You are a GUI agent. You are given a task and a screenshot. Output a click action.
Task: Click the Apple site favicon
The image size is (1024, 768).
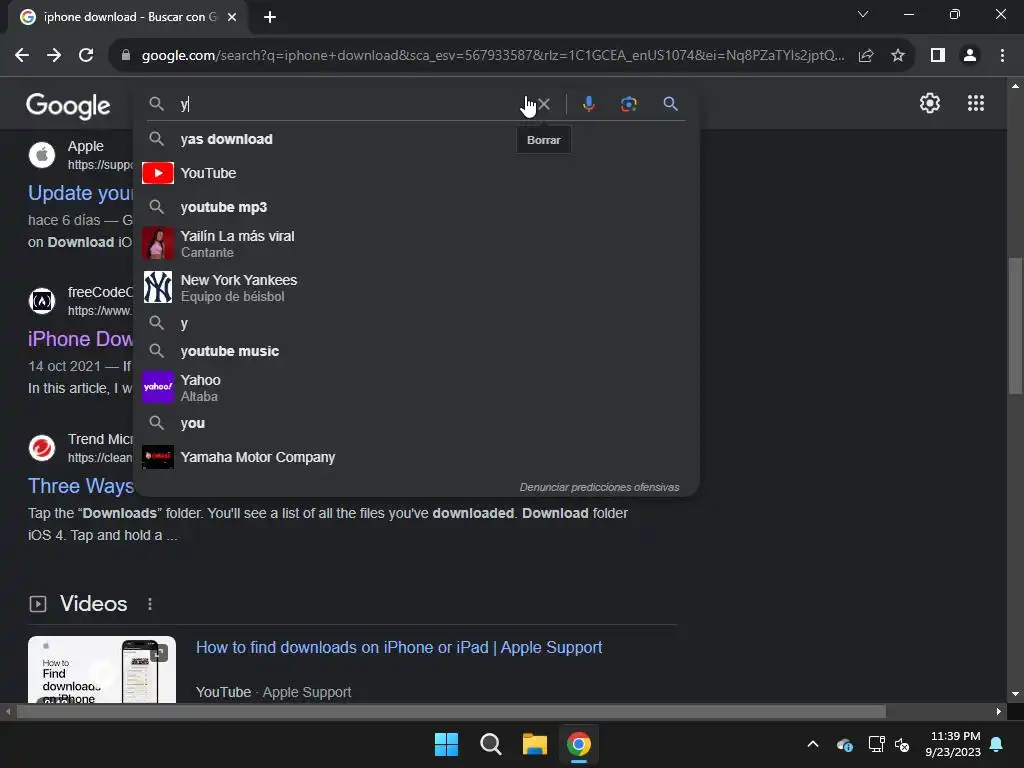coord(42,155)
